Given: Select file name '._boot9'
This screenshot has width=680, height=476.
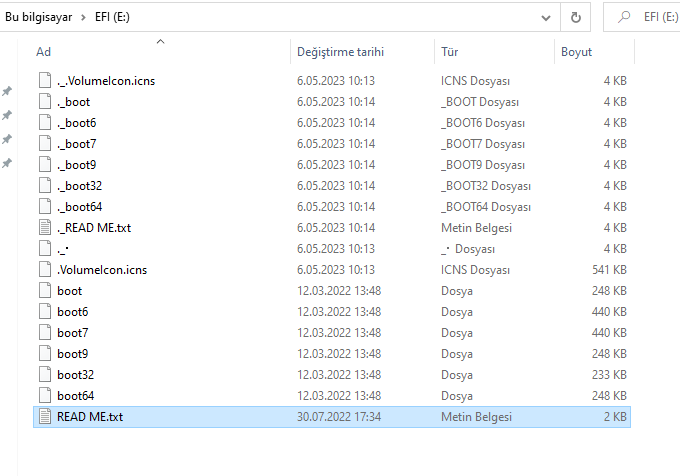Looking at the screenshot, I should [x=76, y=165].
